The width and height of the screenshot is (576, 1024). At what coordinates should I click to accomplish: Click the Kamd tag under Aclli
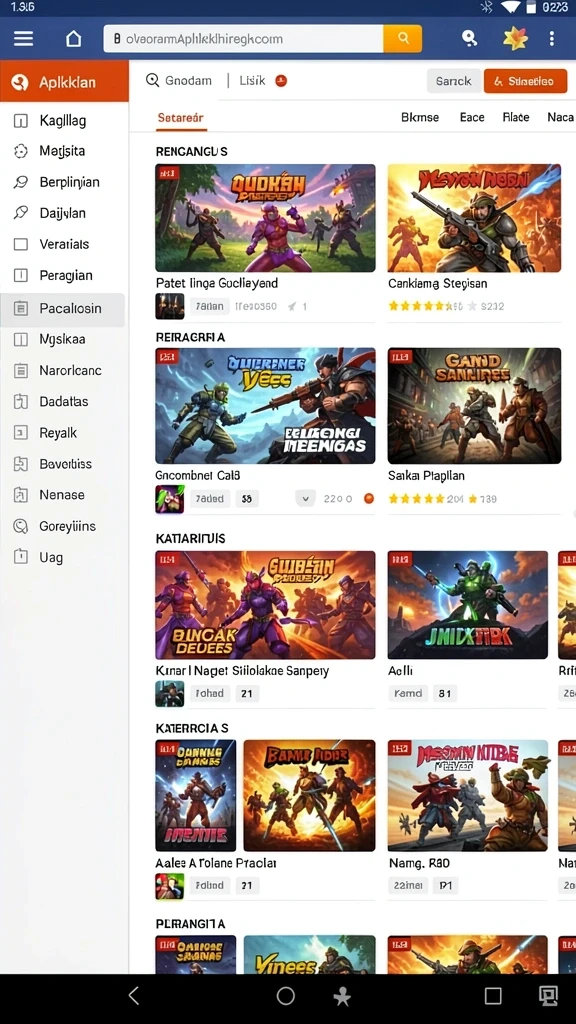408,694
